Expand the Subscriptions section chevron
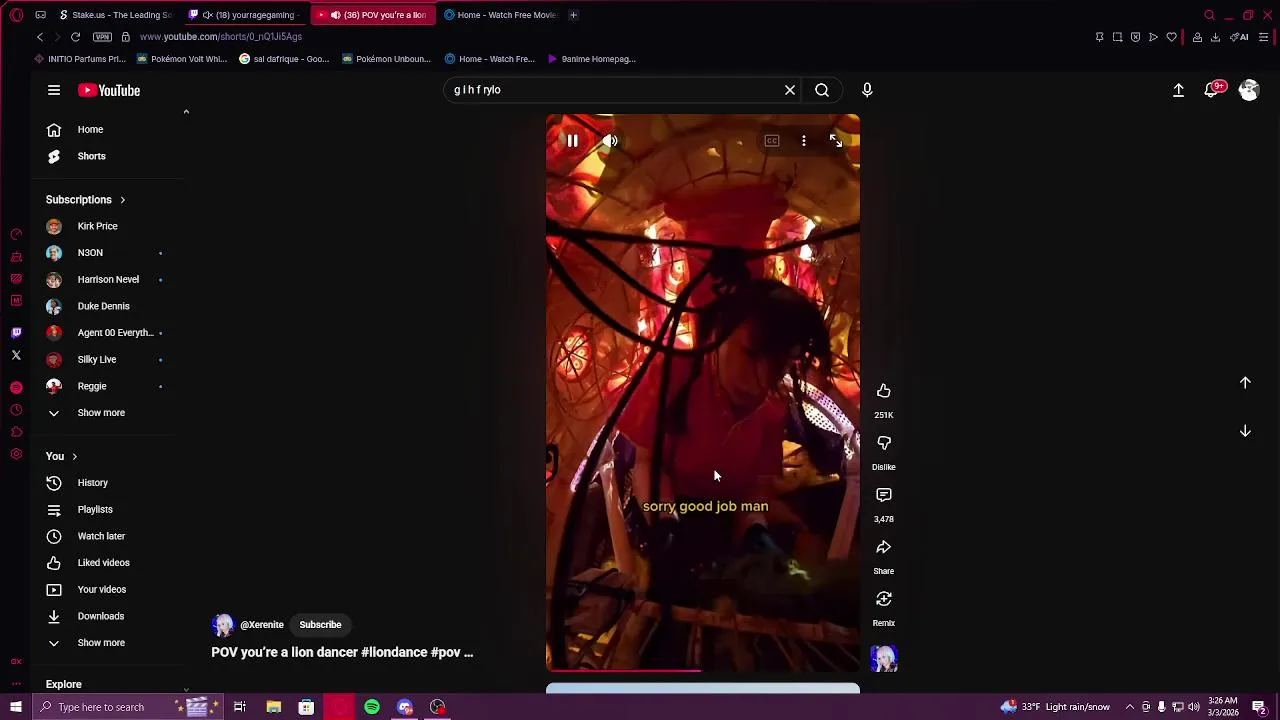The width and height of the screenshot is (1280, 720). [122, 200]
